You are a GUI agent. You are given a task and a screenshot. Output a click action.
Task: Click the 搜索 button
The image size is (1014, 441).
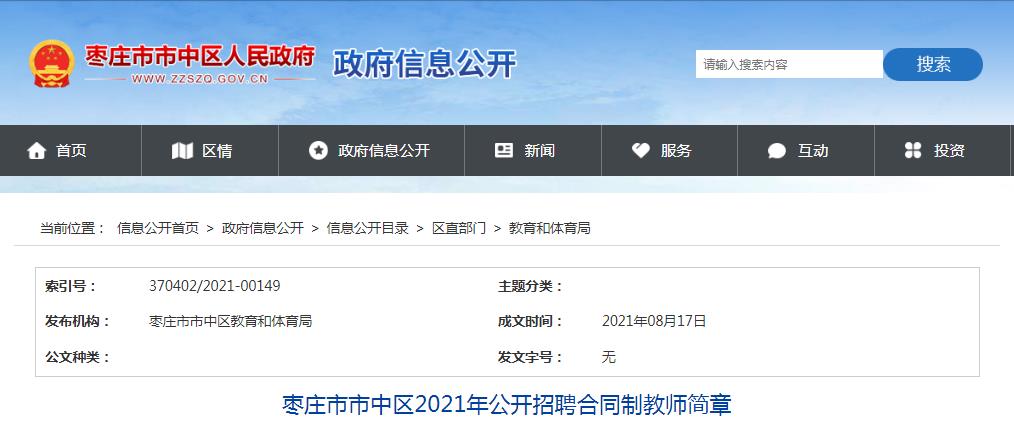click(x=933, y=64)
